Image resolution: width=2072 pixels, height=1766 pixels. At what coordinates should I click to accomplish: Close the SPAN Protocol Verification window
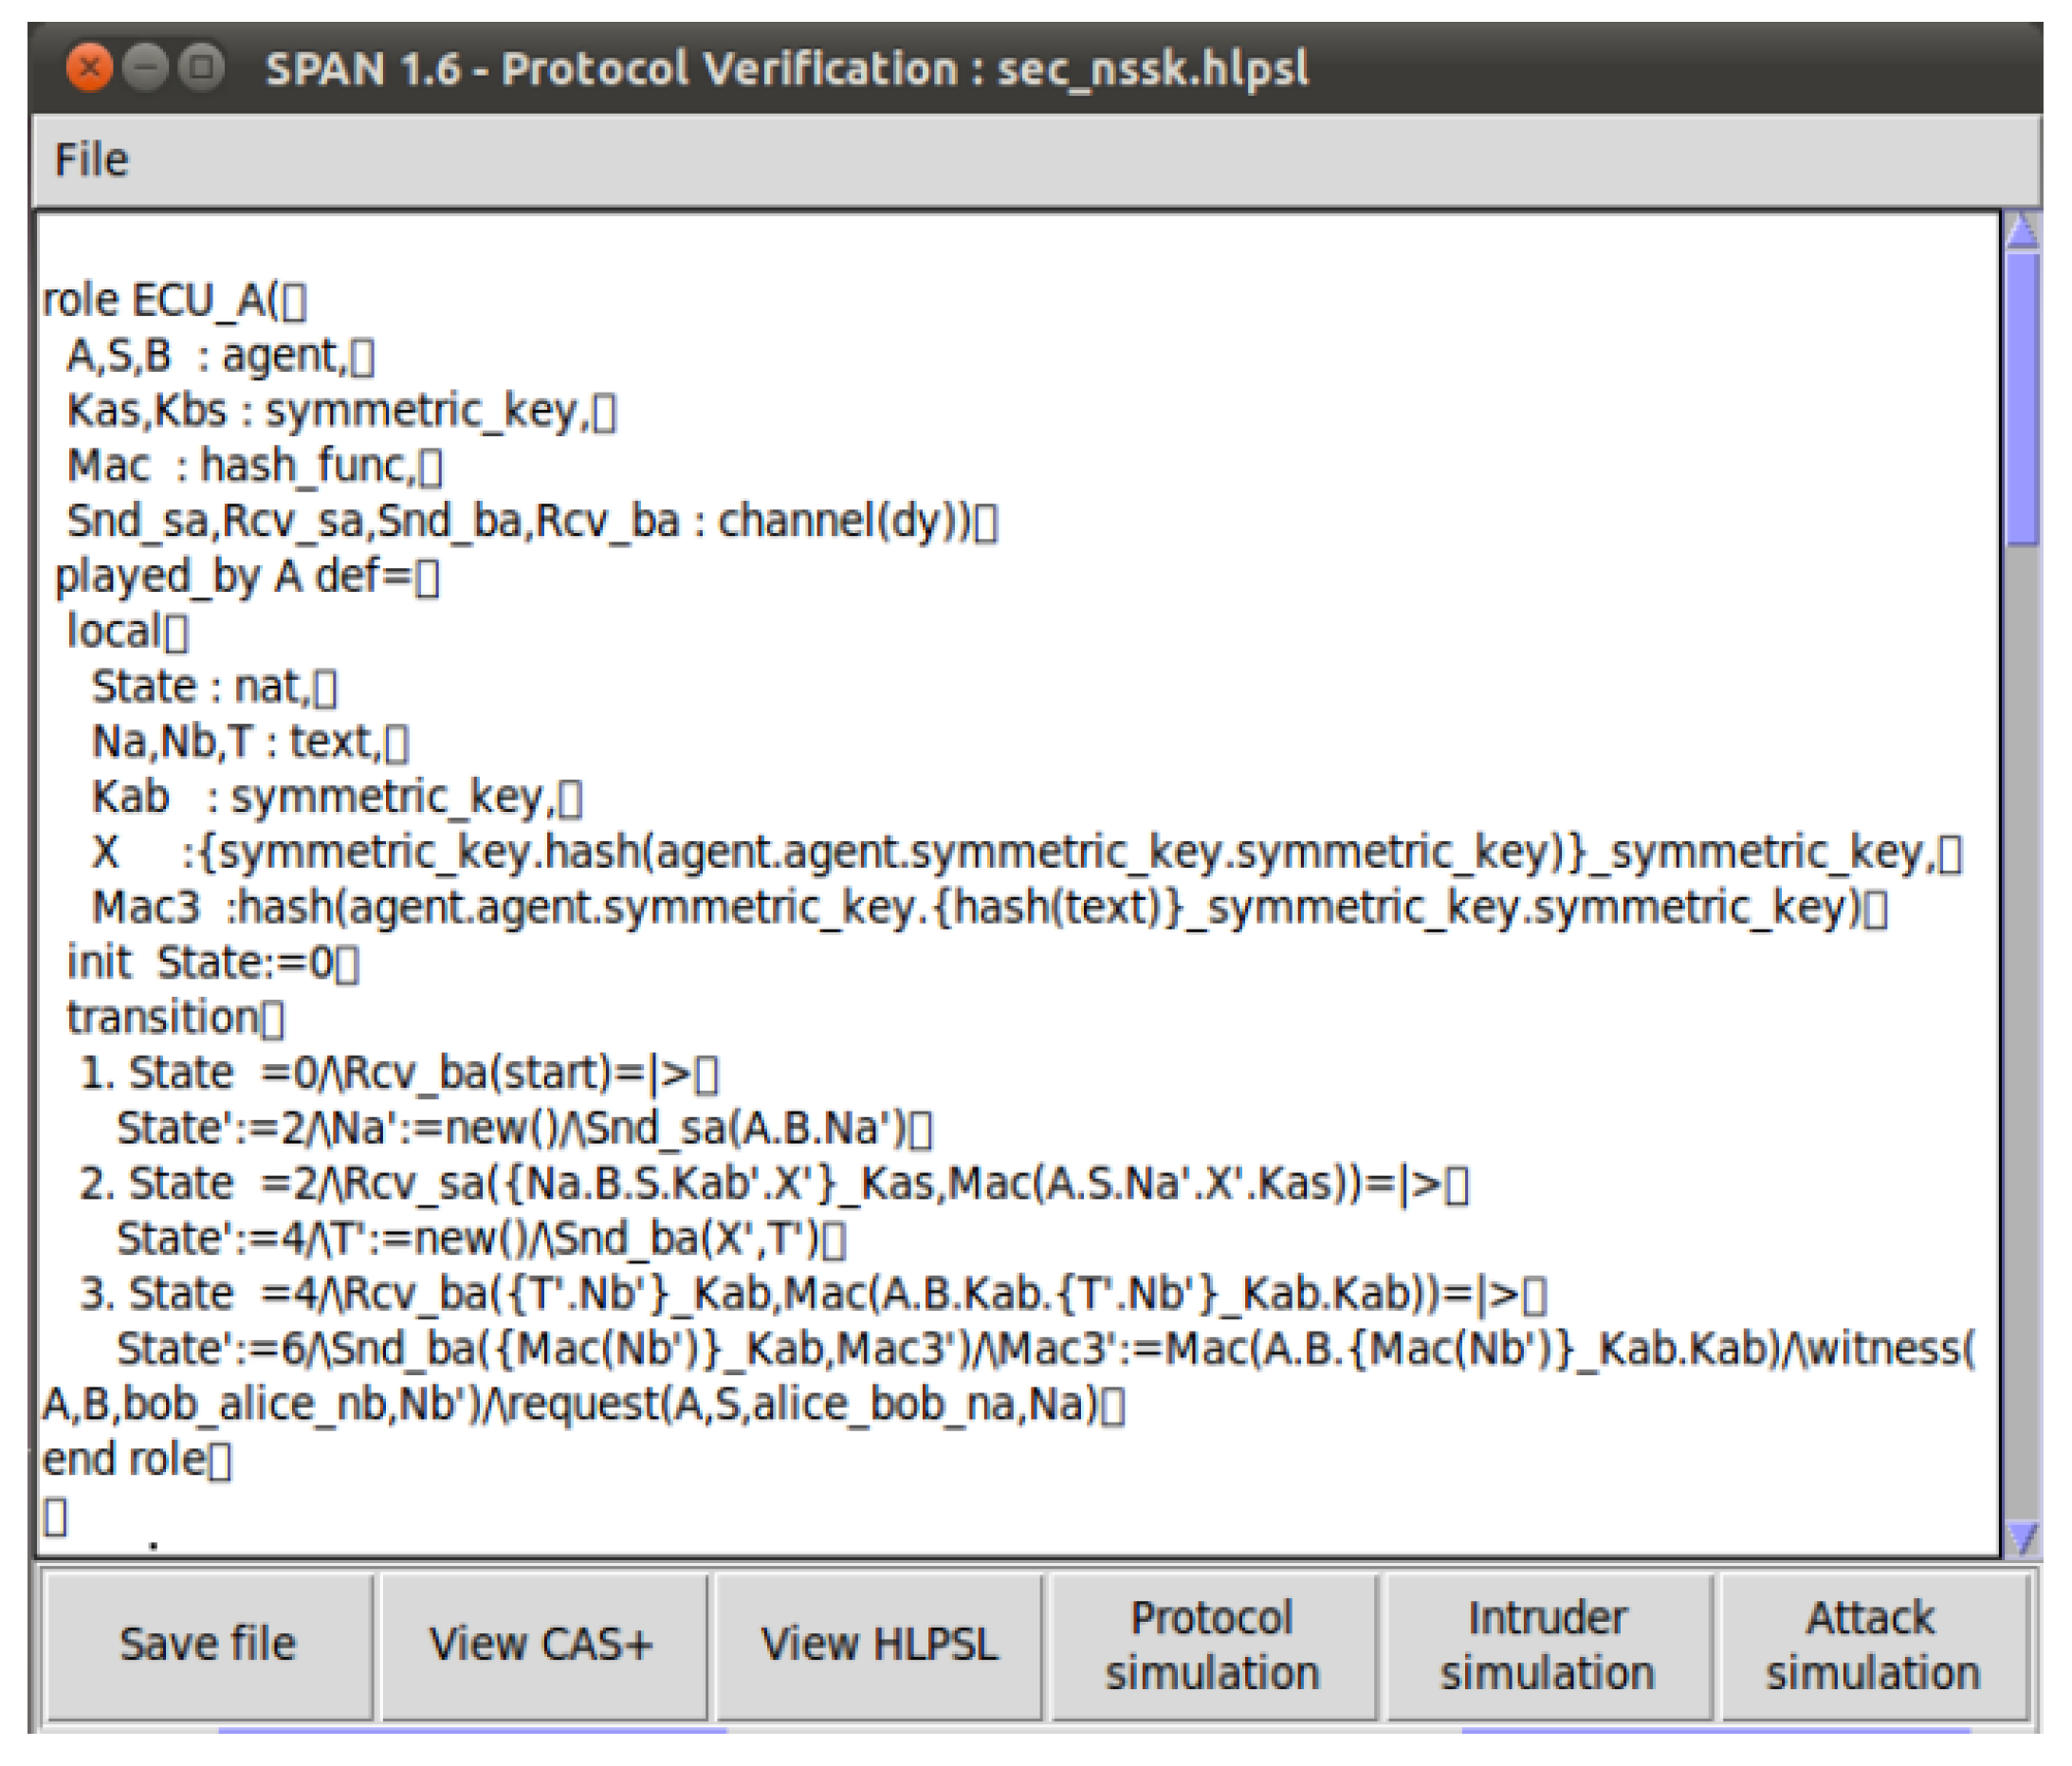(x=89, y=69)
